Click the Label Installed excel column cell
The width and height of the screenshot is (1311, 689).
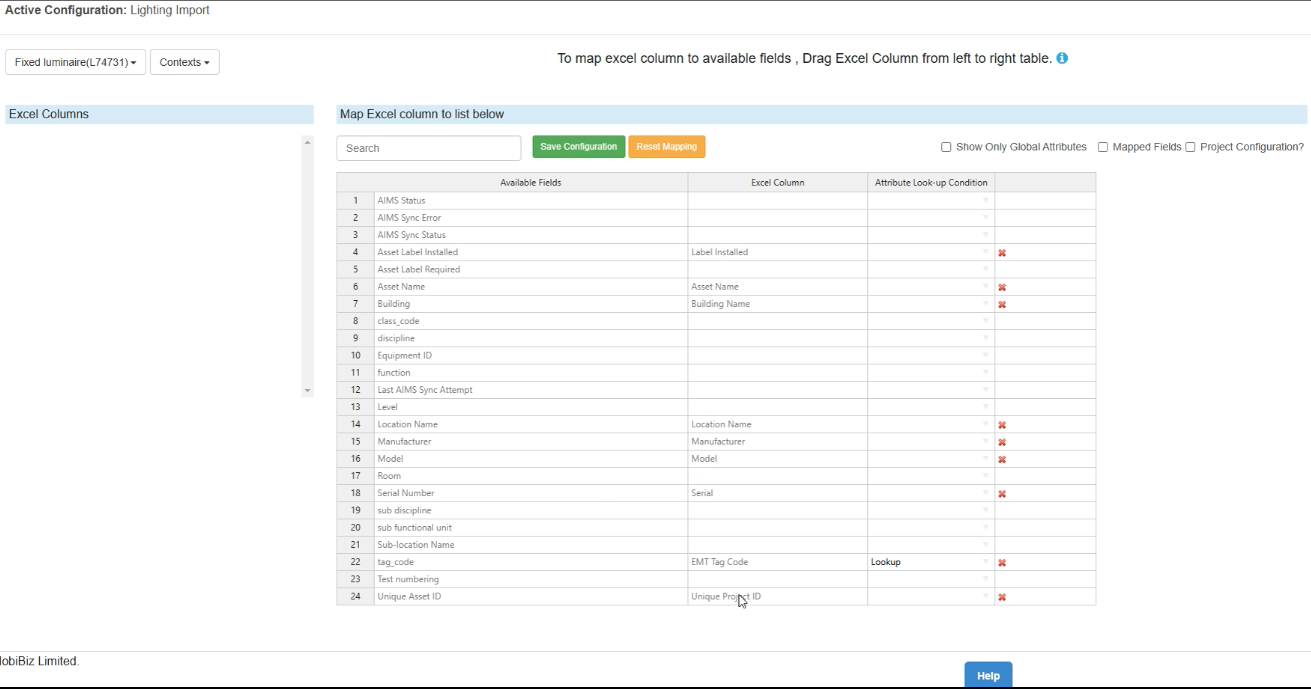[777, 252]
